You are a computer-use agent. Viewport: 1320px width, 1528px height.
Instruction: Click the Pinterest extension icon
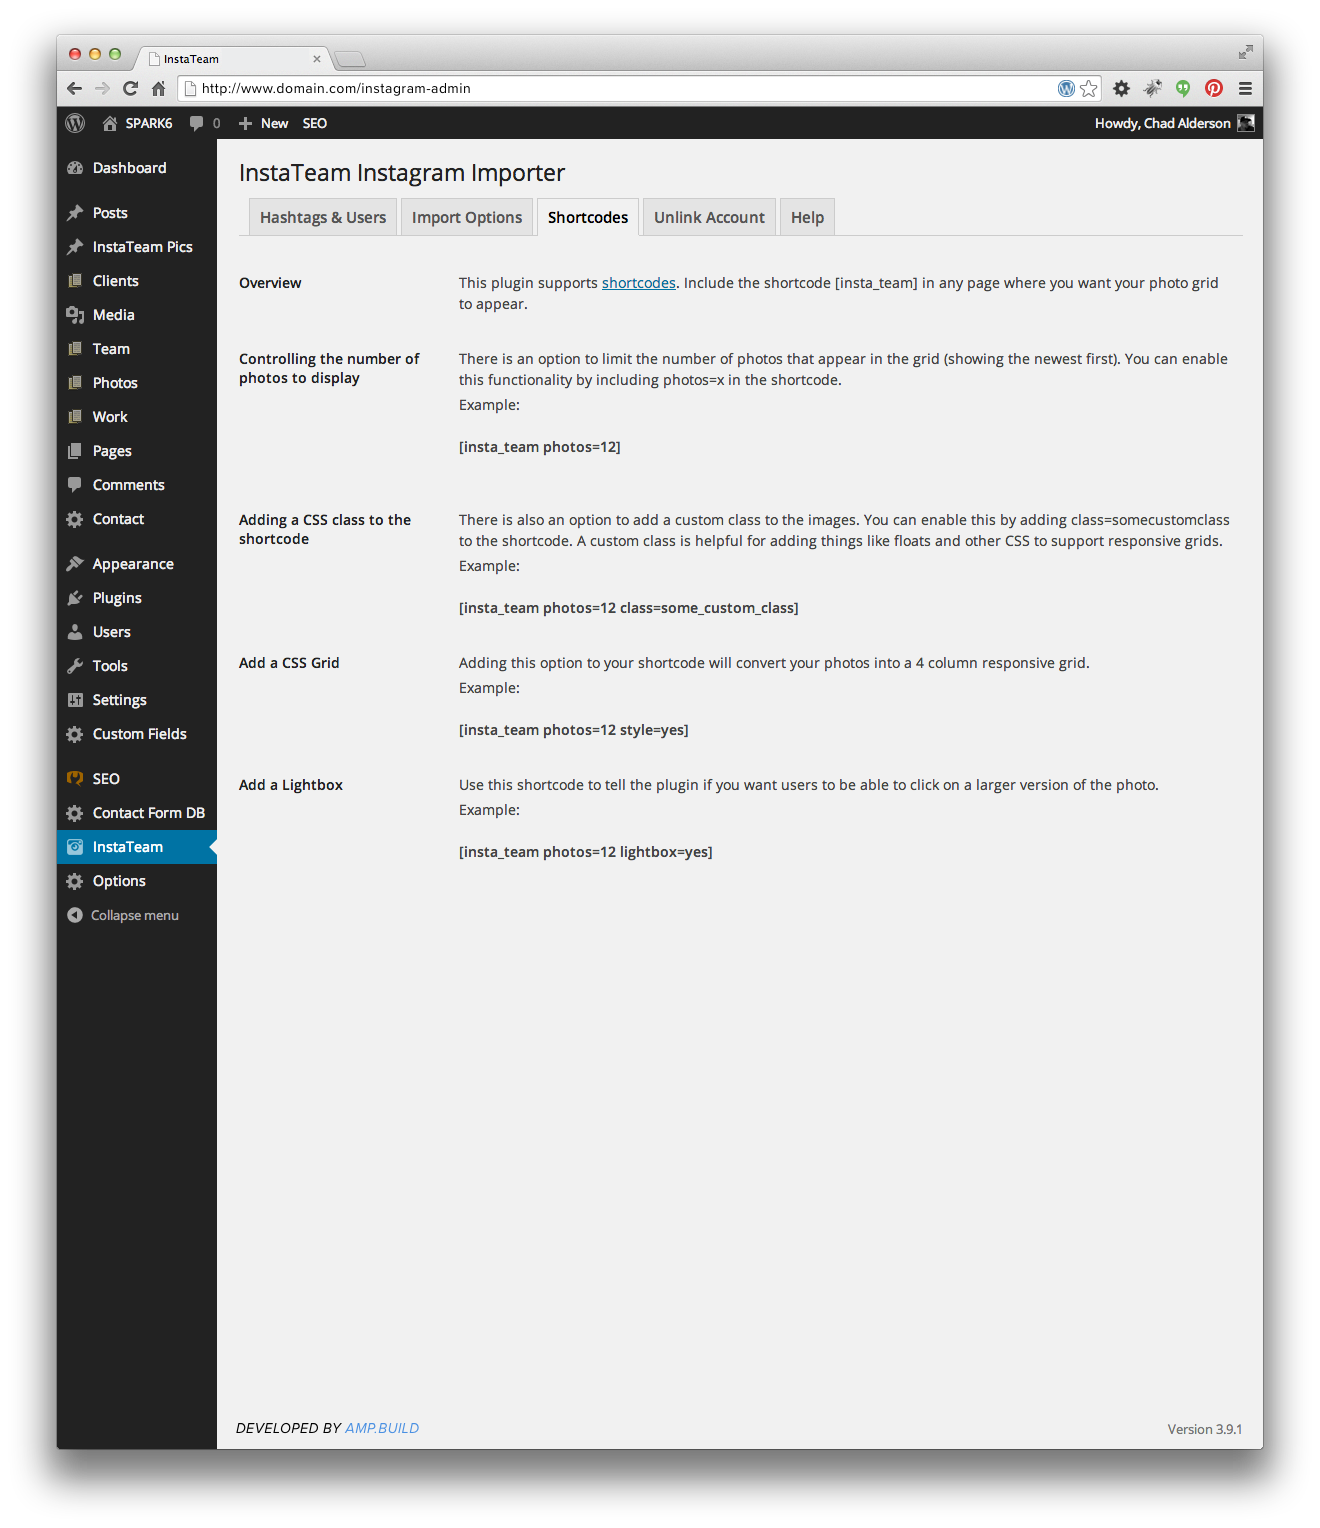click(x=1214, y=88)
